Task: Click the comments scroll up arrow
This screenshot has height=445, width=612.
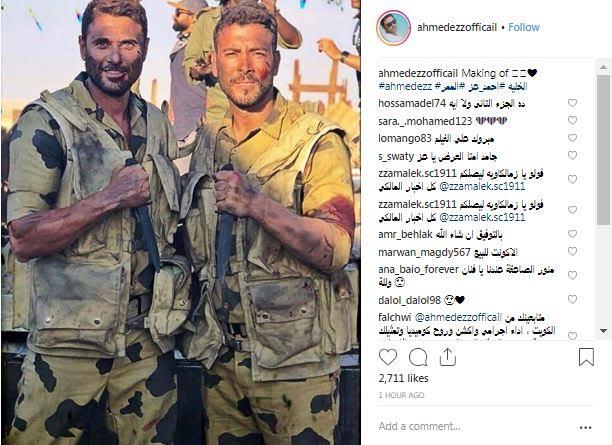Action: [x=603, y=67]
